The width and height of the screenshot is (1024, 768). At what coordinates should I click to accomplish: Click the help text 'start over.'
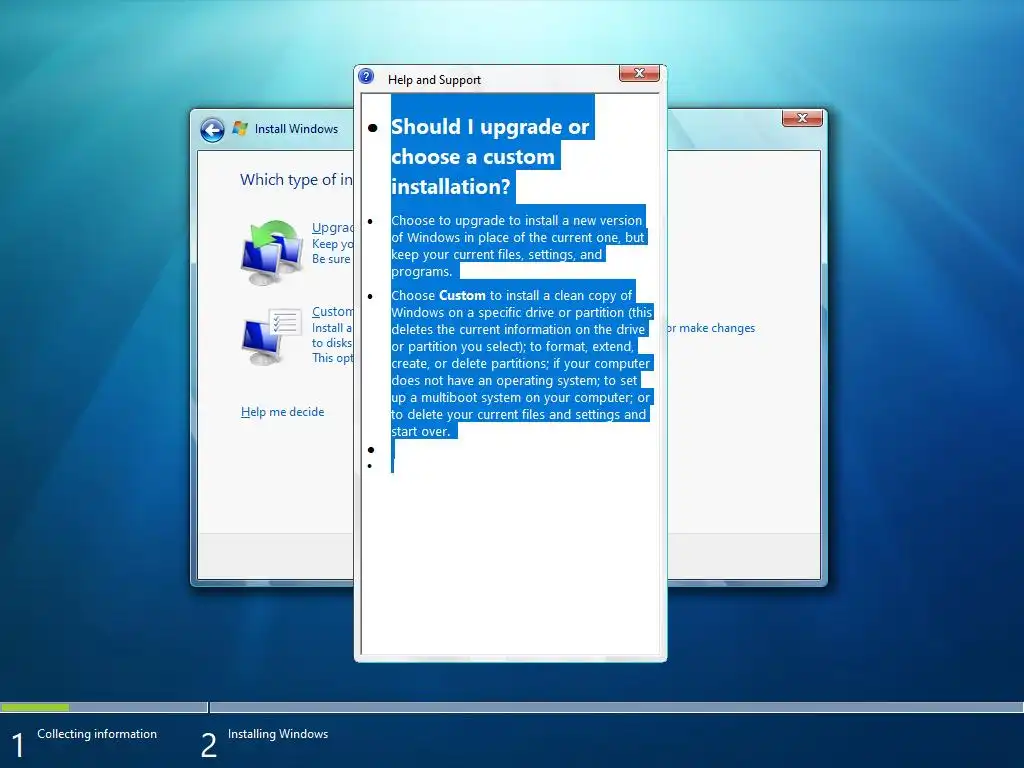point(421,432)
